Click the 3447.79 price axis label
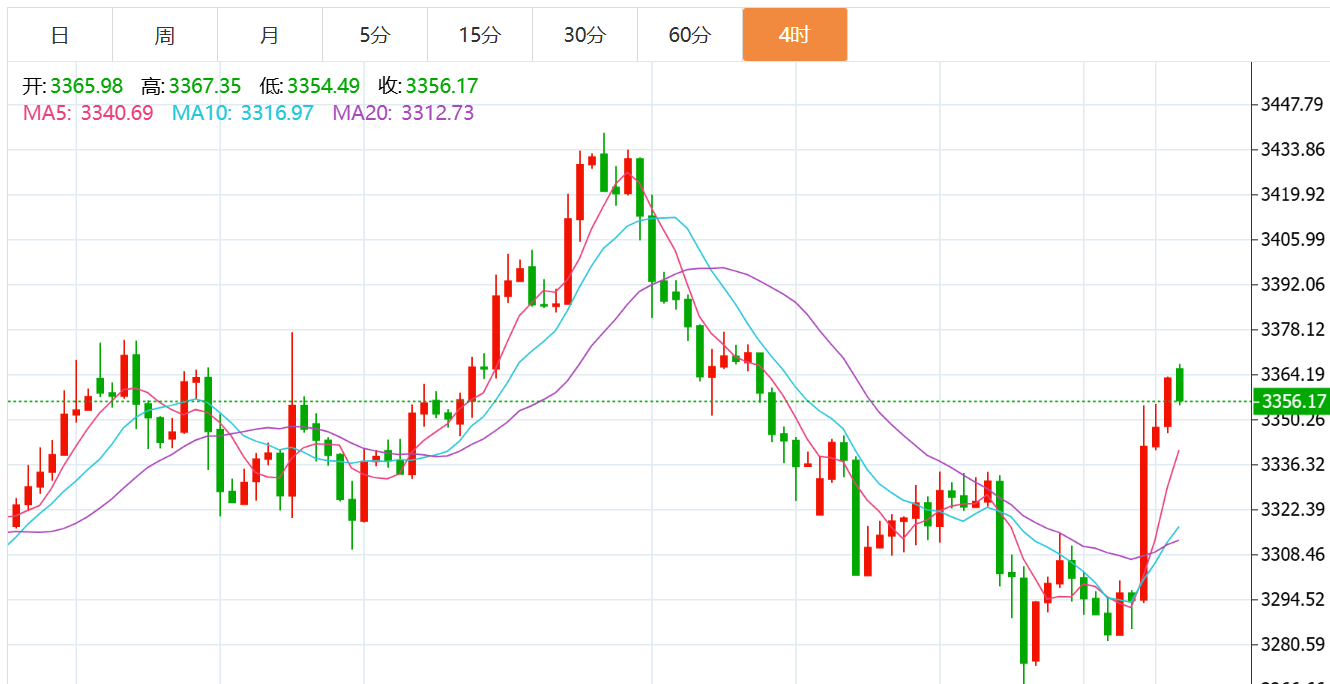Image resolution: width=1330 pixels, height=684 pixels. 1292,105
